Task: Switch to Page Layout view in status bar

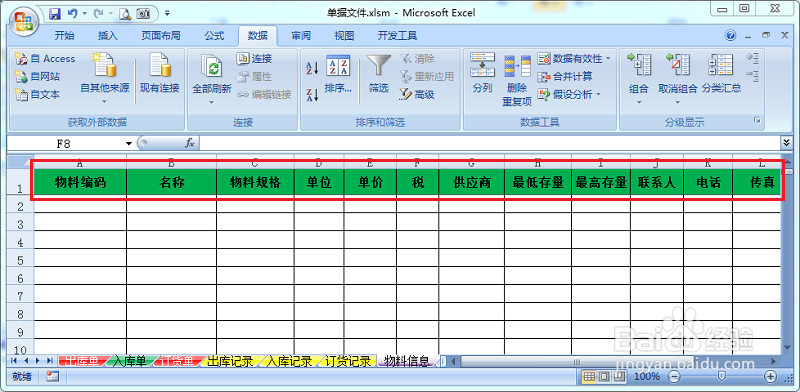Action: pyautogui.click(x=604, y=377)
